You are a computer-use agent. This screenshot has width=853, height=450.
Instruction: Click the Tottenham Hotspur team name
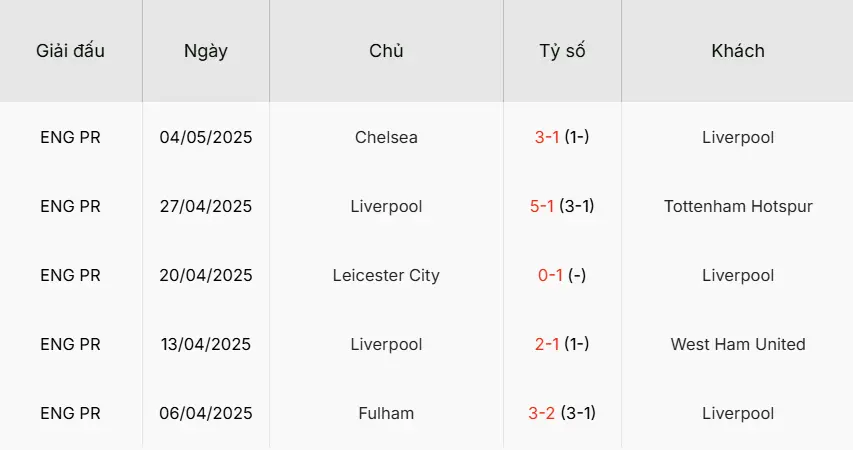point(738,206)
